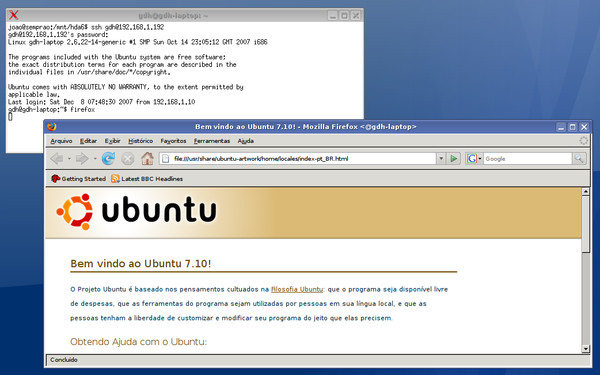The image size is (600, 375).
Task: Click the Firefox Forward arrow button
Action: click(82, 158)
